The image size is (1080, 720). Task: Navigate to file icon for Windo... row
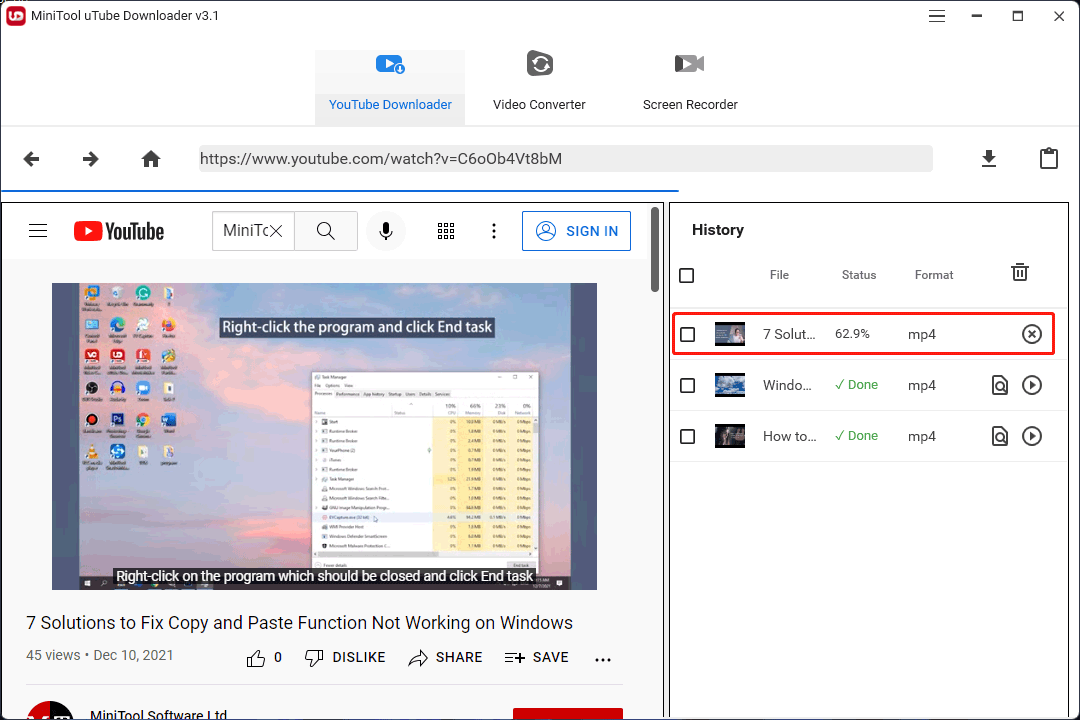click(999, 385)
